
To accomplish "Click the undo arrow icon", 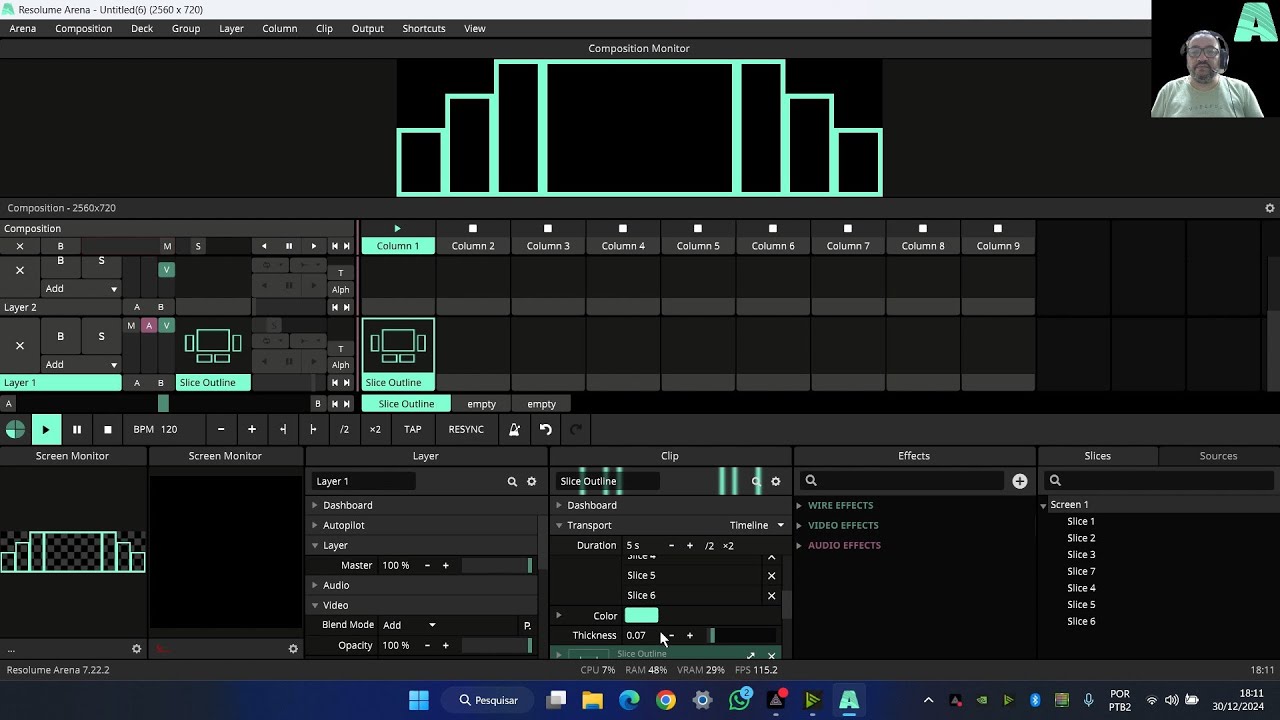I will click(545, 429).
